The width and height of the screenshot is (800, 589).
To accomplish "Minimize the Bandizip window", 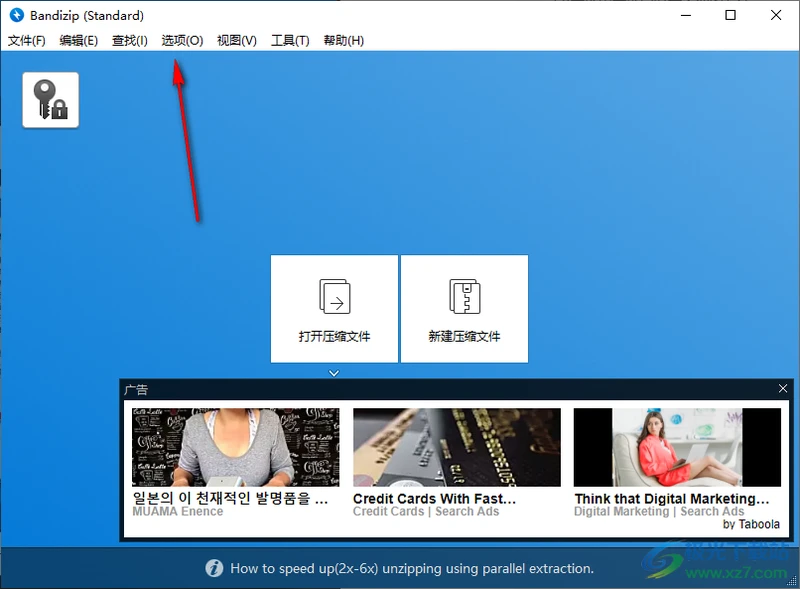I will click(x=686, y=15).
